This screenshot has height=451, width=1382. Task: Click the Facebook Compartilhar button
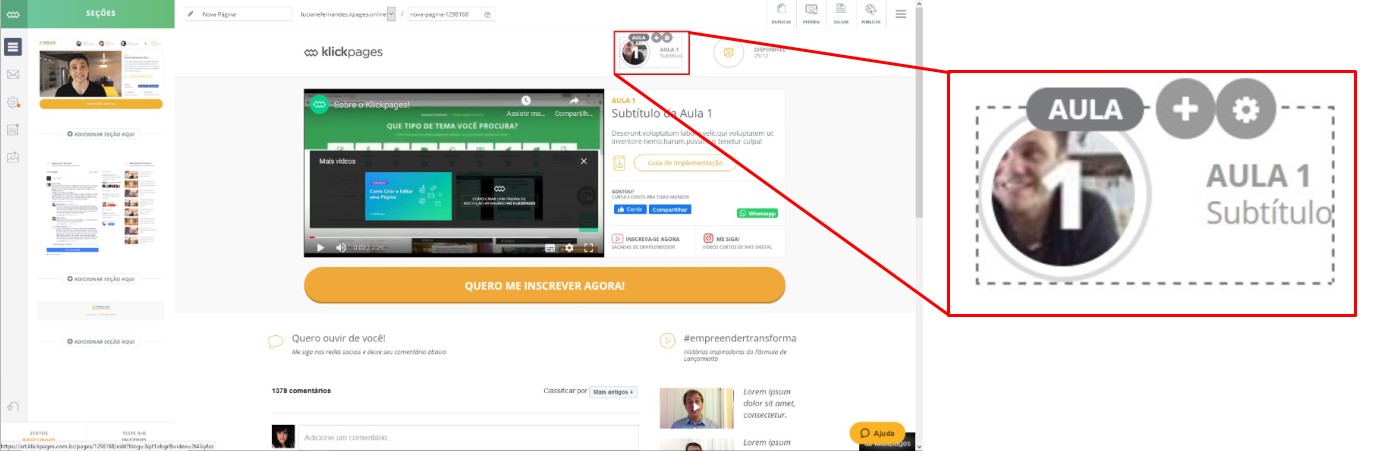click(x=670, y=209)
